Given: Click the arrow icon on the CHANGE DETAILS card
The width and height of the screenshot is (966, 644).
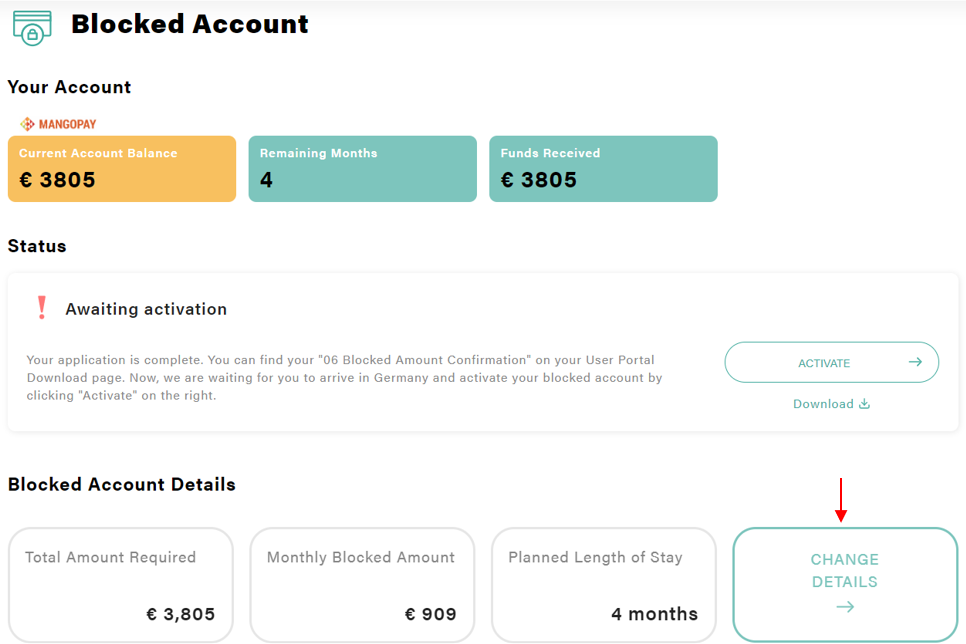Looking at the screenshot, I should coord(844,606).
